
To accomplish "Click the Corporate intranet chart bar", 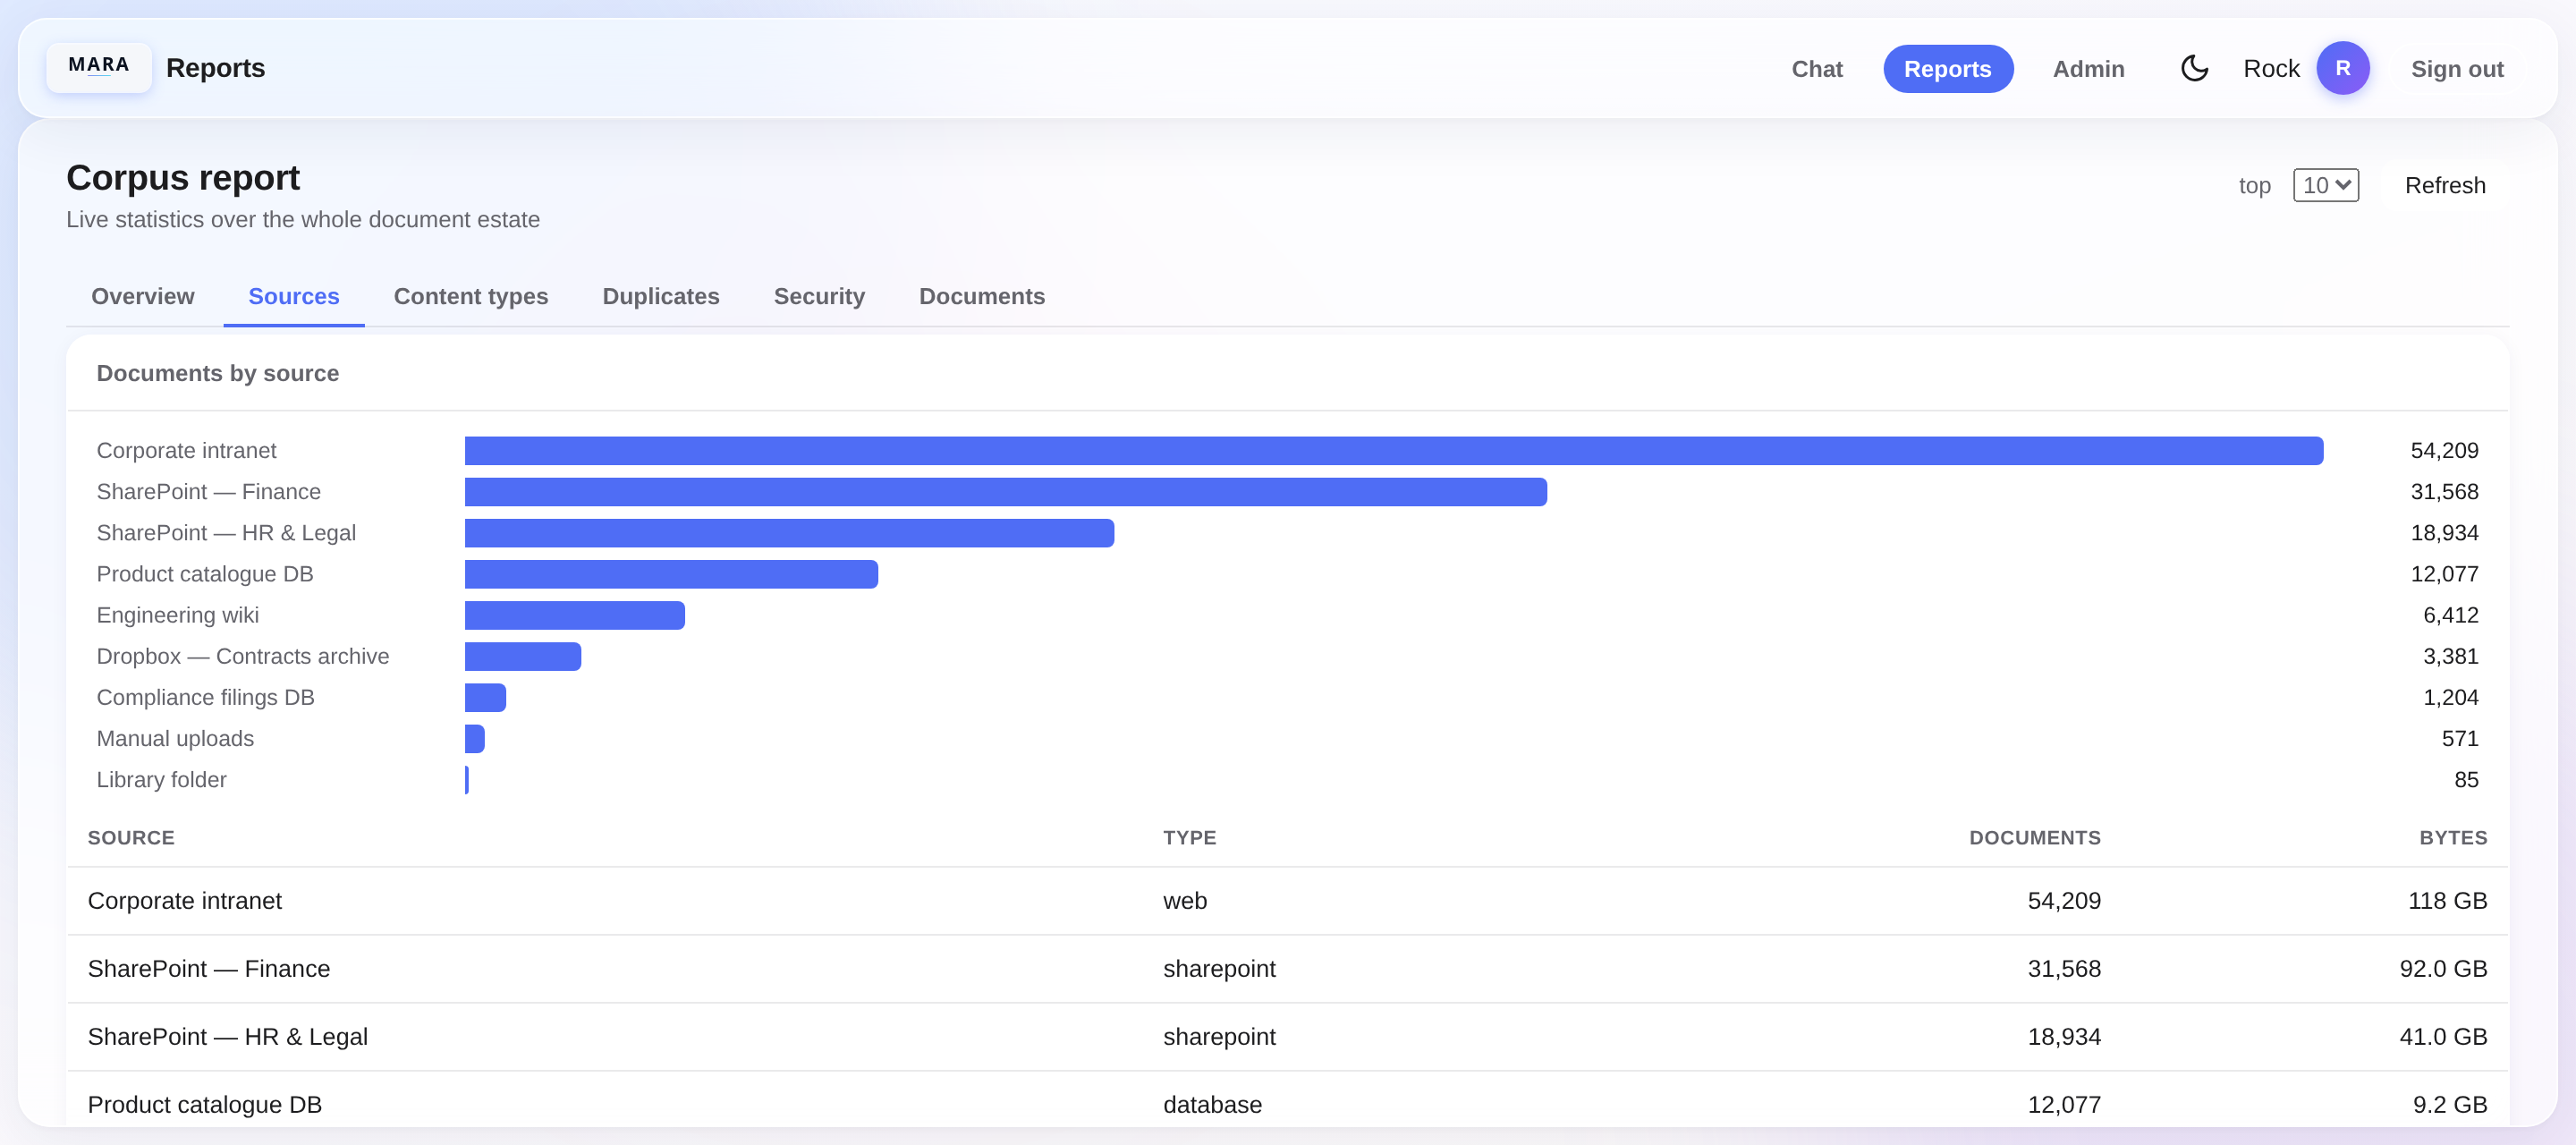I will click(x=1393, y=450).
